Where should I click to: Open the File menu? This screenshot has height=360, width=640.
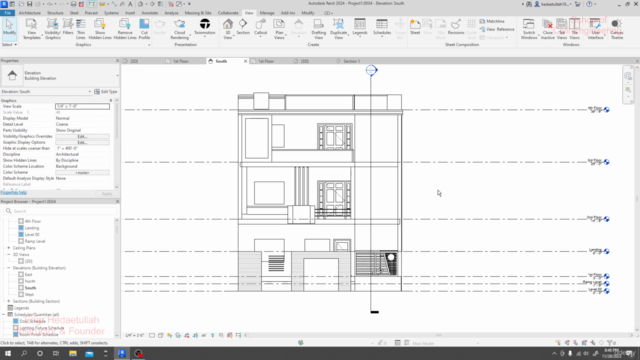click(7, 13)
